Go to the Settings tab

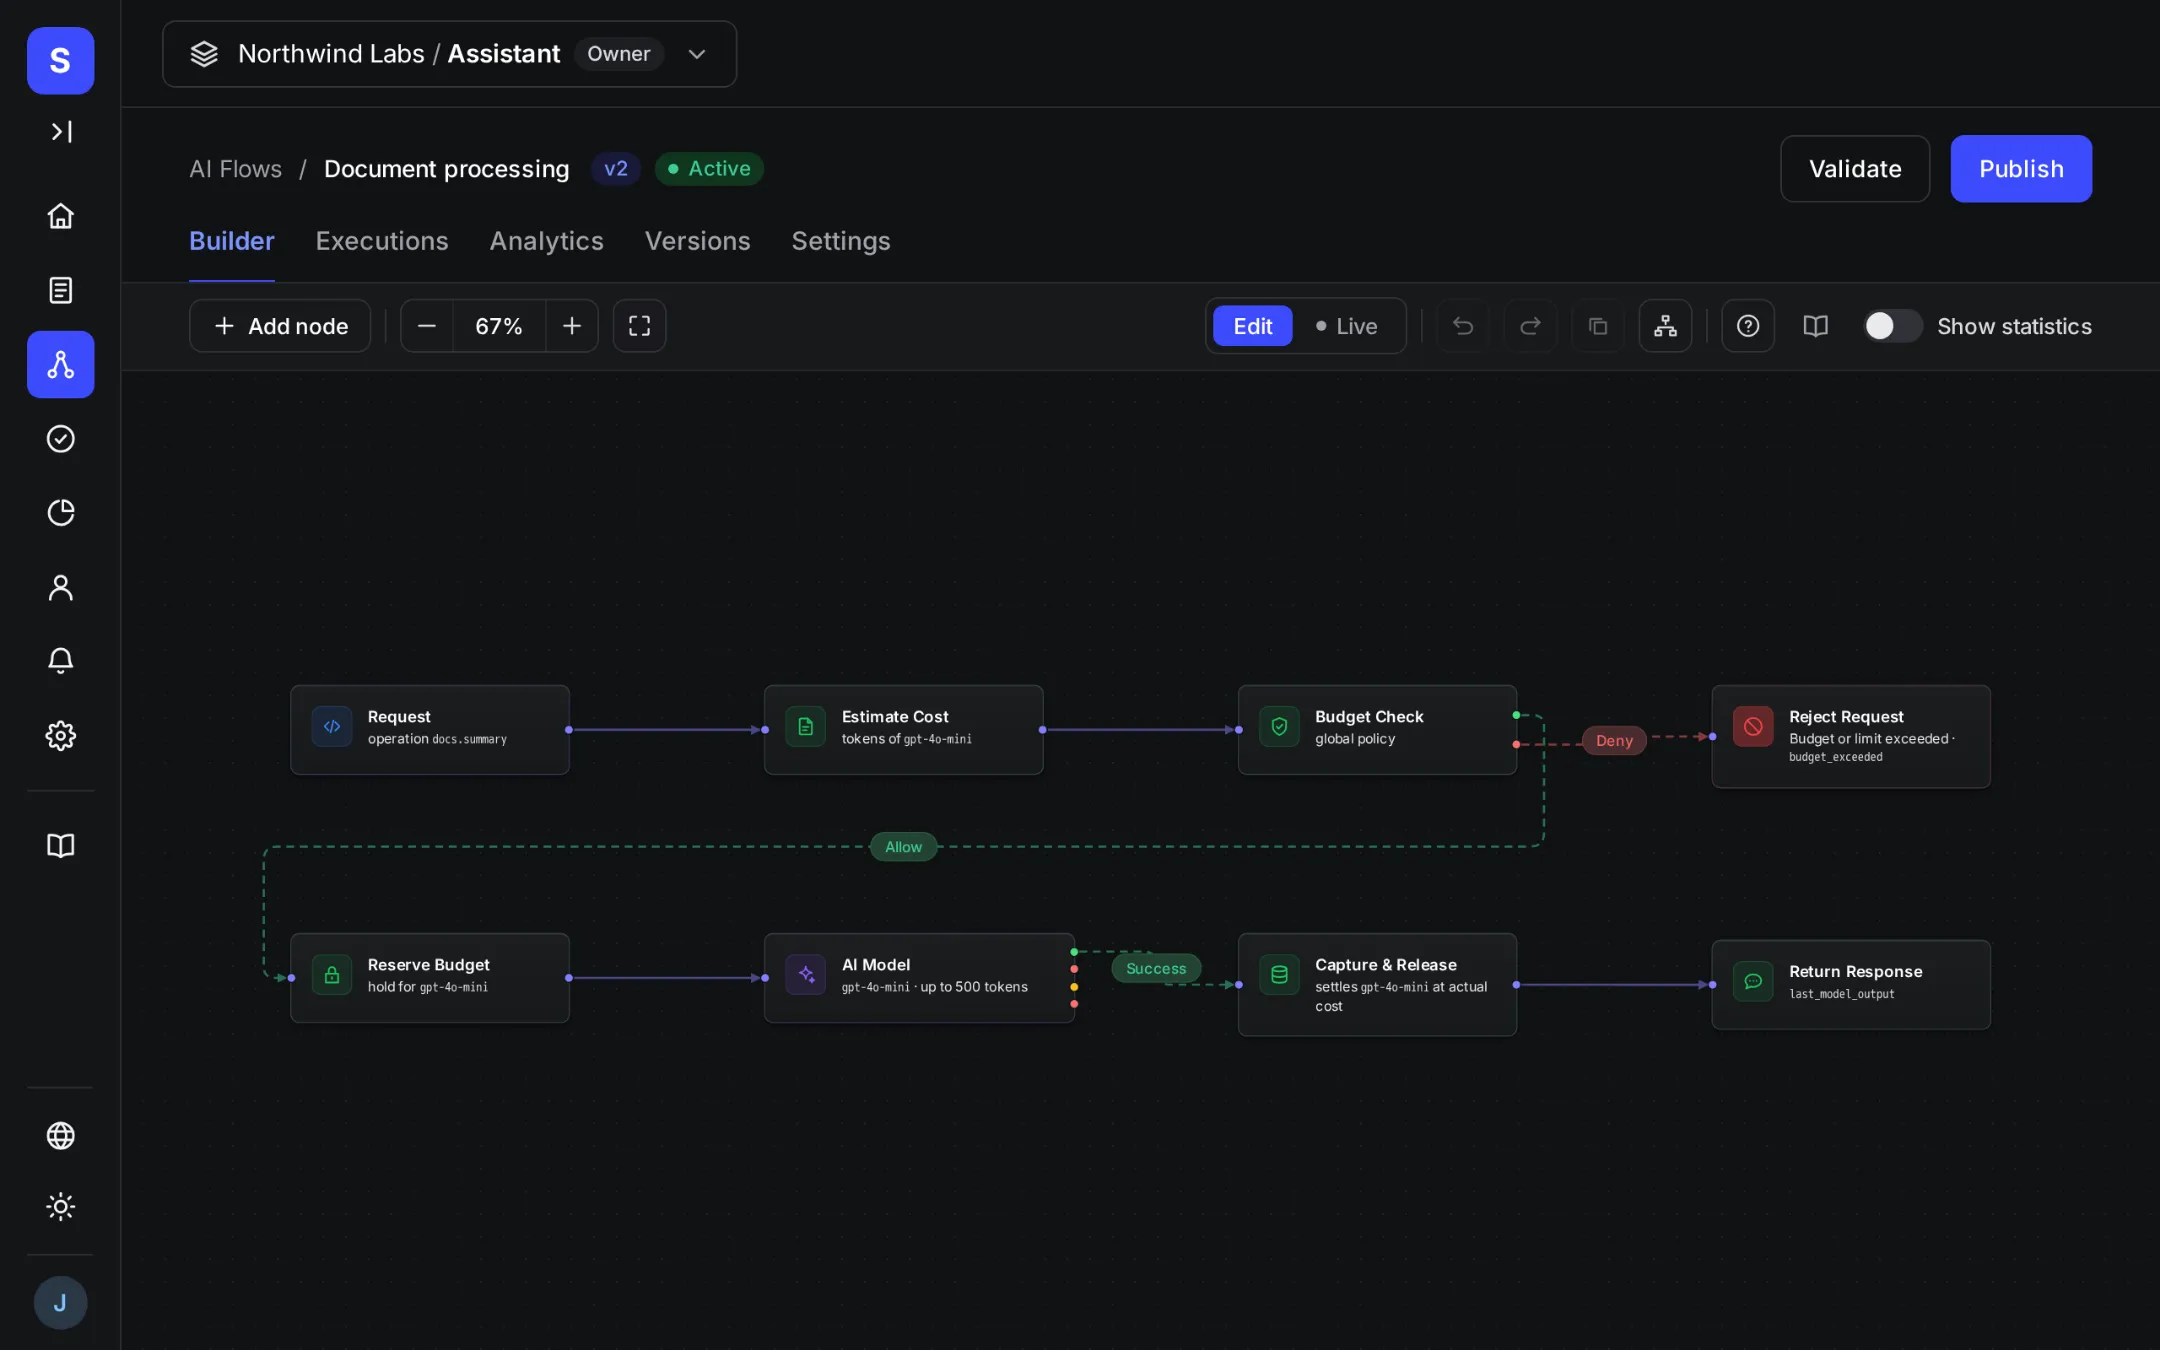[841, 241]
